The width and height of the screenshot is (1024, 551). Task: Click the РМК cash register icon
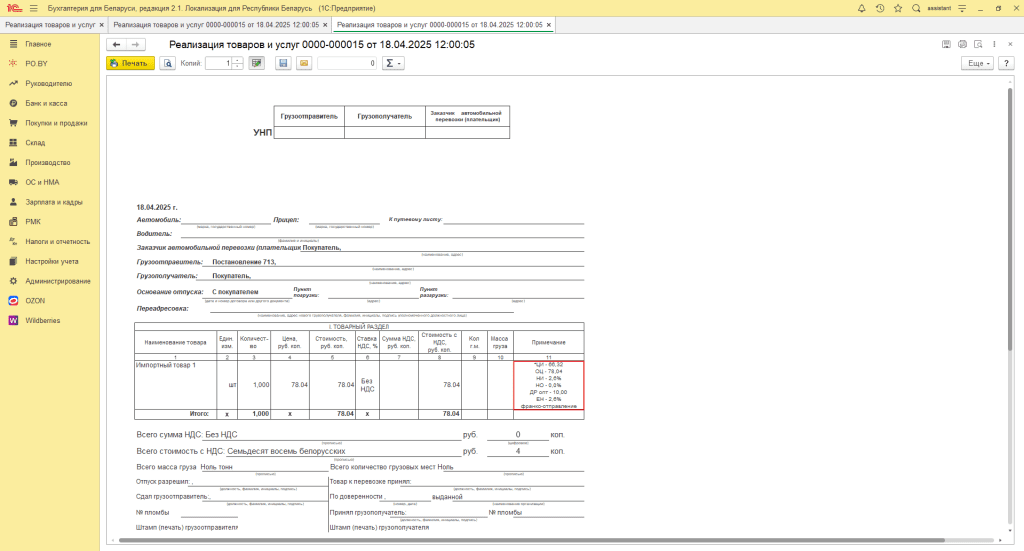click(13, 221)
